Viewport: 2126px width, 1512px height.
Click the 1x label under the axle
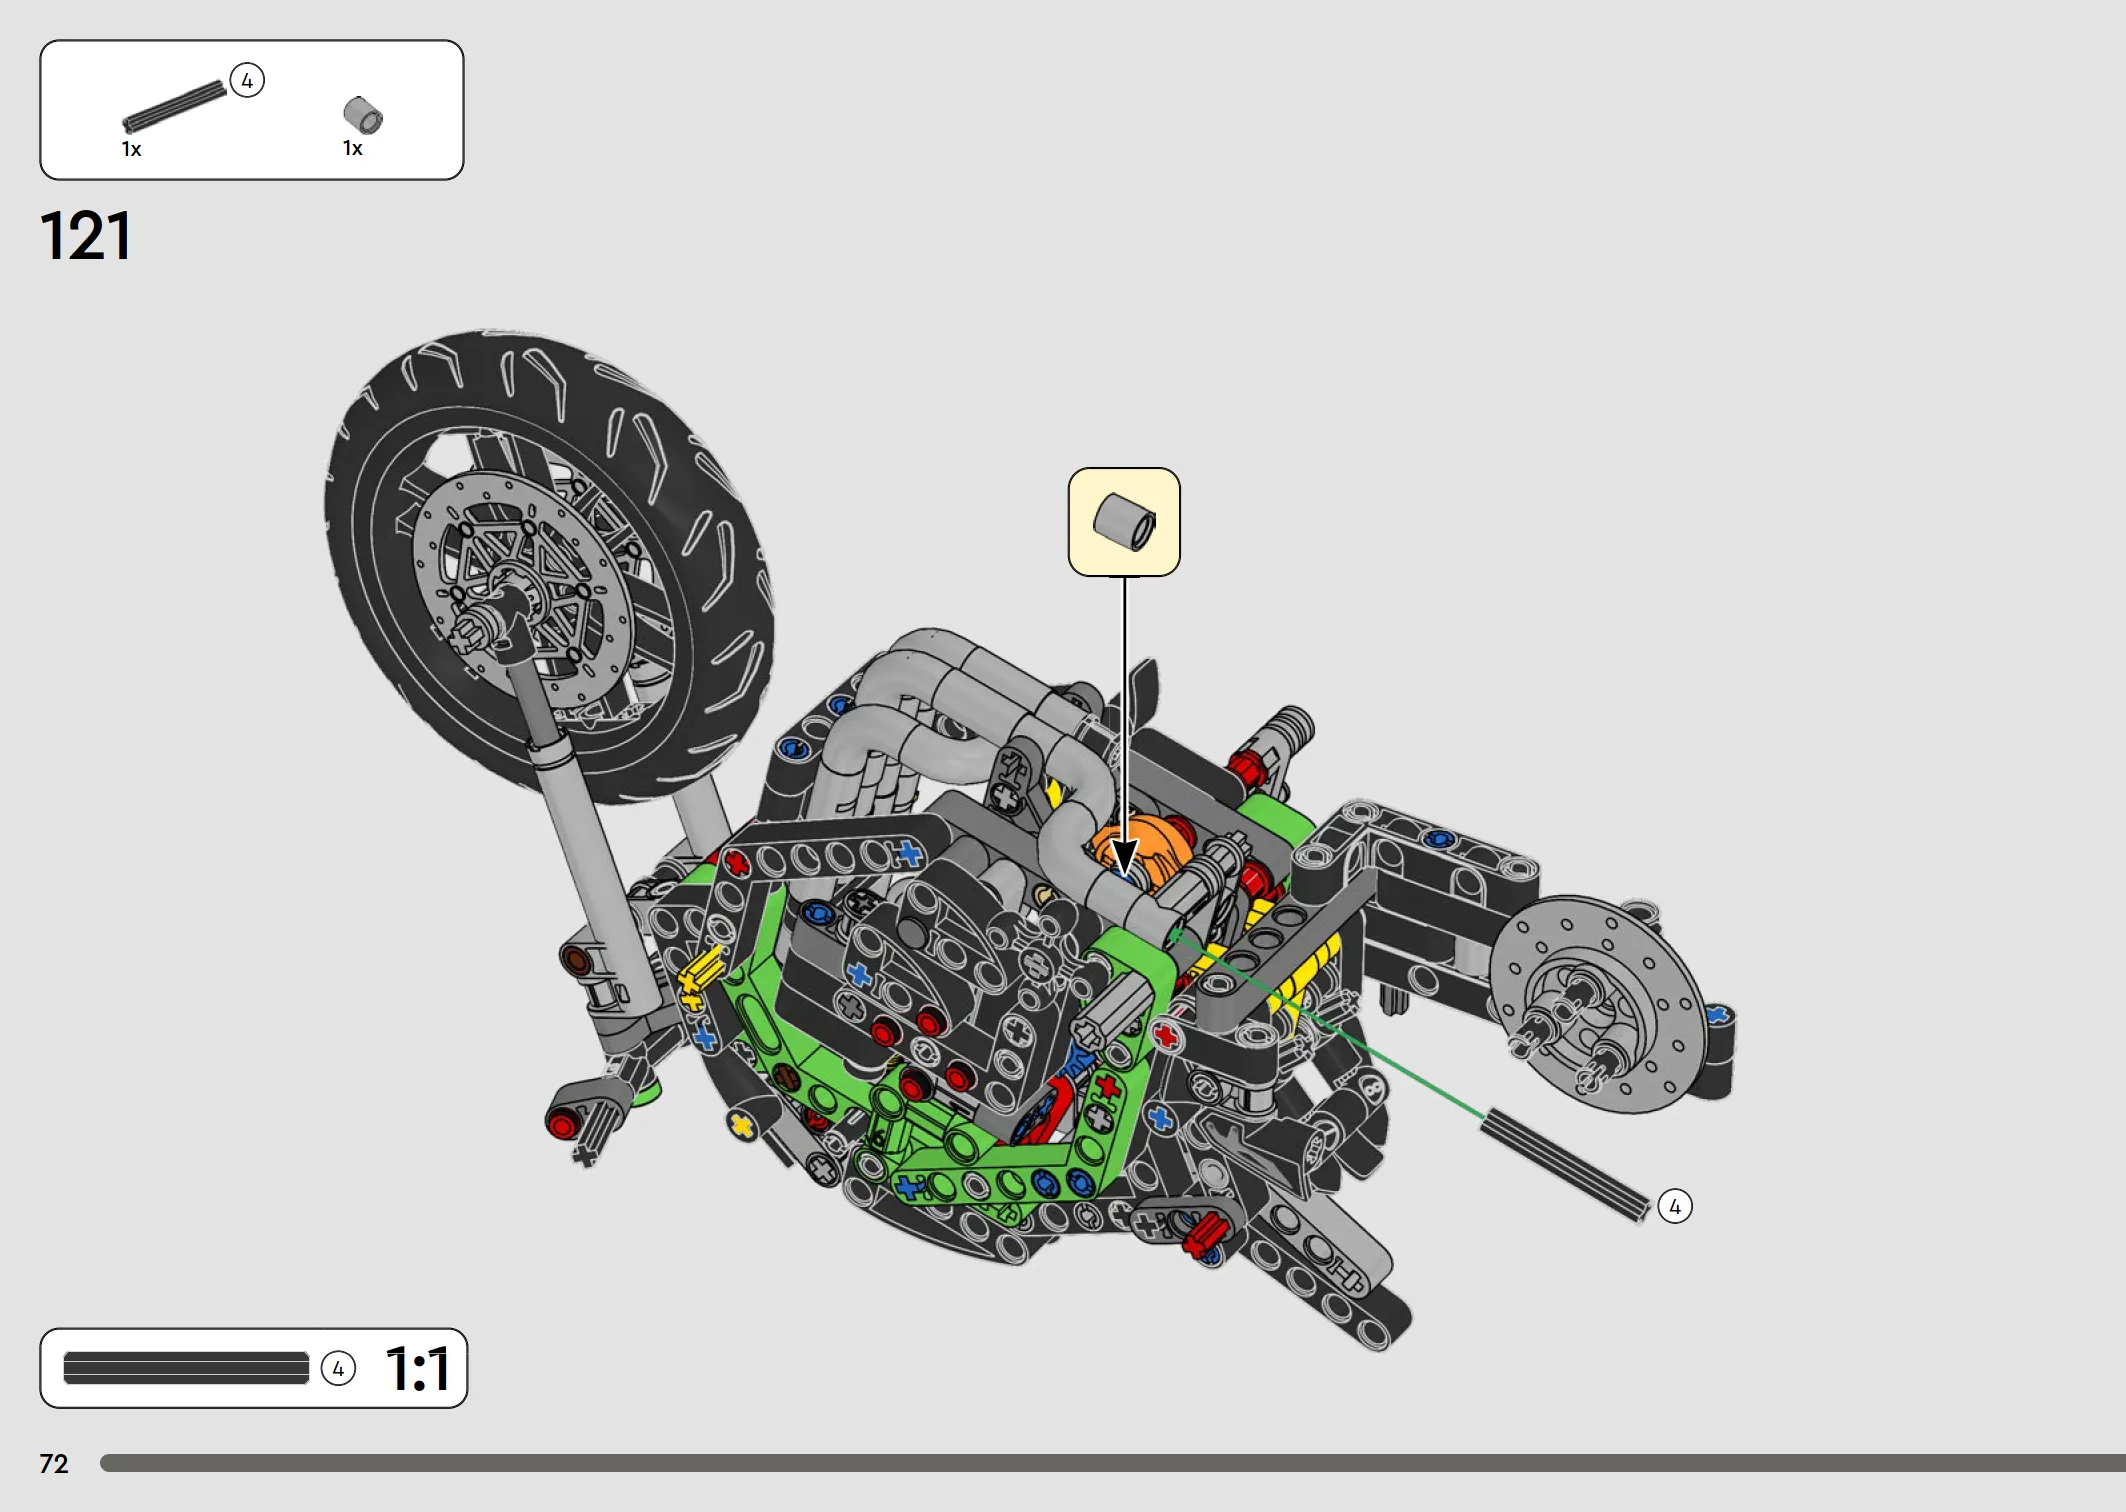click(131, 150)
